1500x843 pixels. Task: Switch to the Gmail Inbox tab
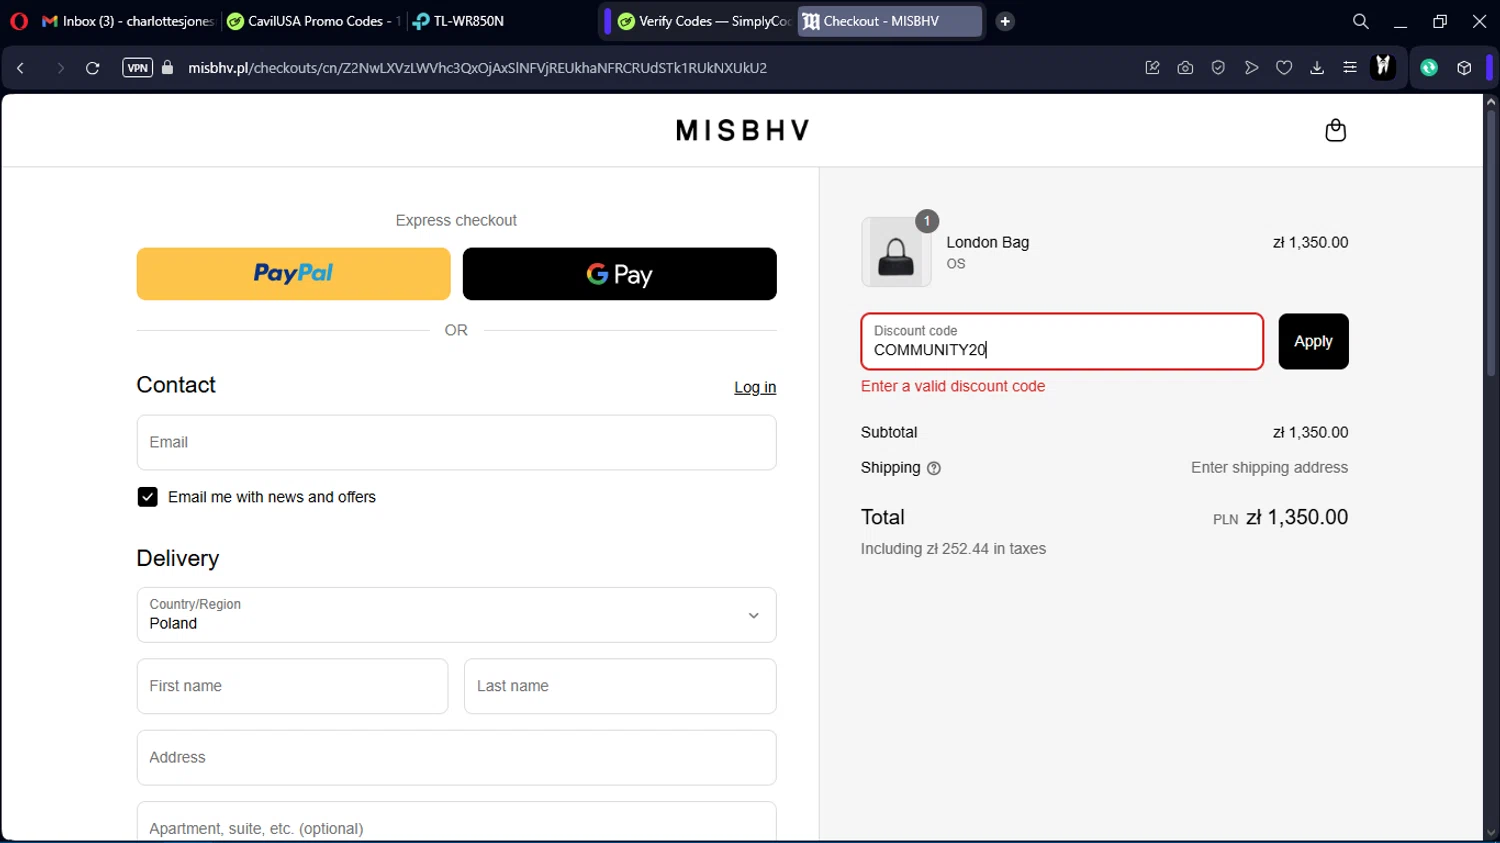click(x=128, y=21)
